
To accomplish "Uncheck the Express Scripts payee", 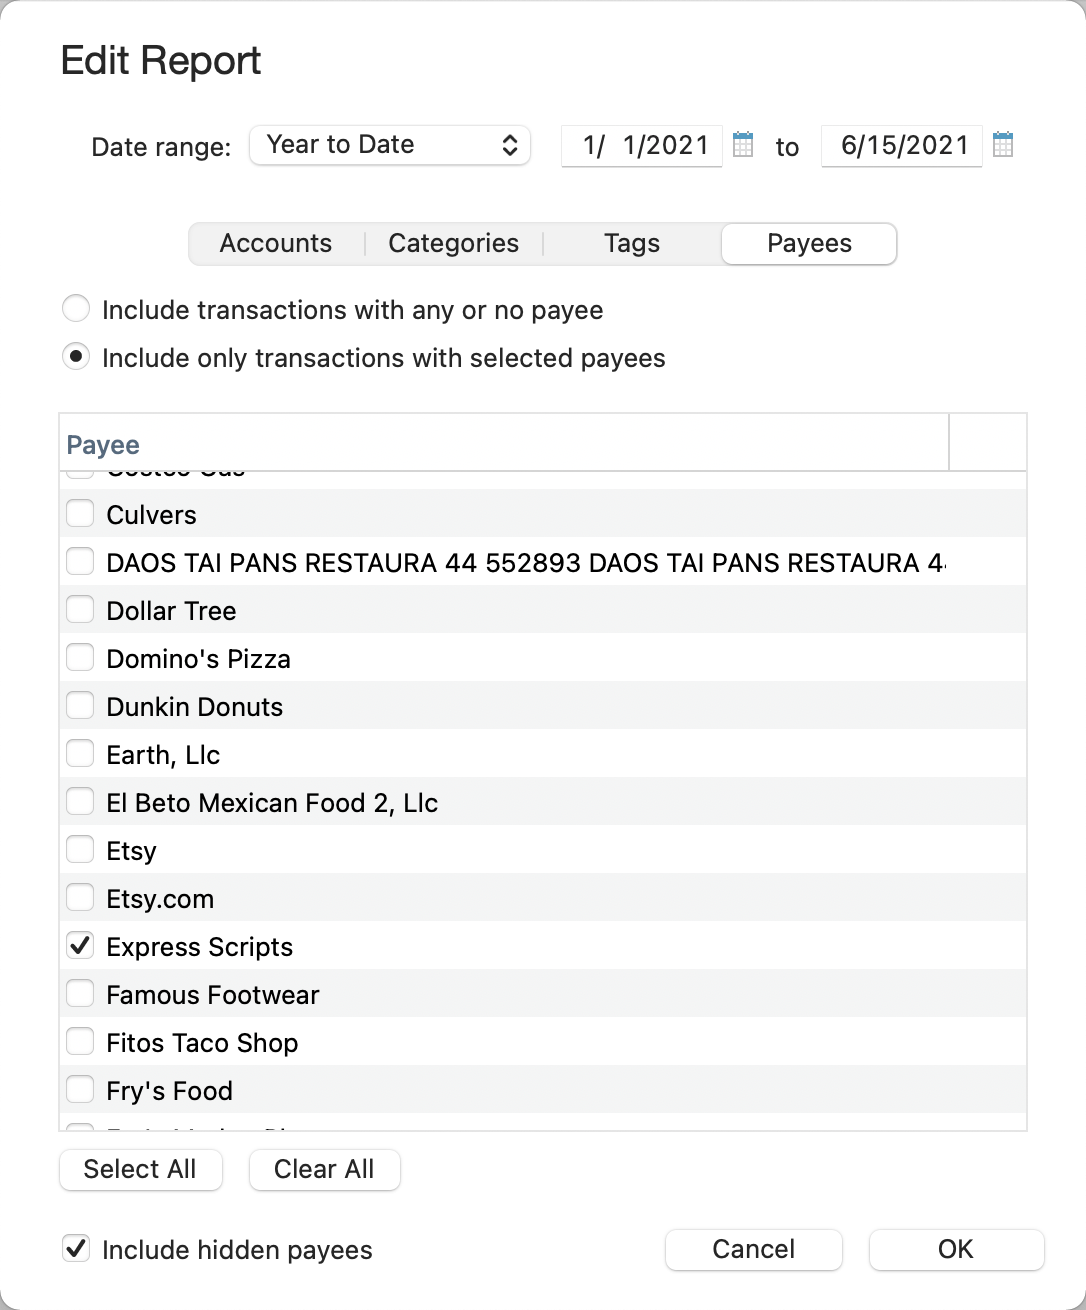I will [80, 946].
